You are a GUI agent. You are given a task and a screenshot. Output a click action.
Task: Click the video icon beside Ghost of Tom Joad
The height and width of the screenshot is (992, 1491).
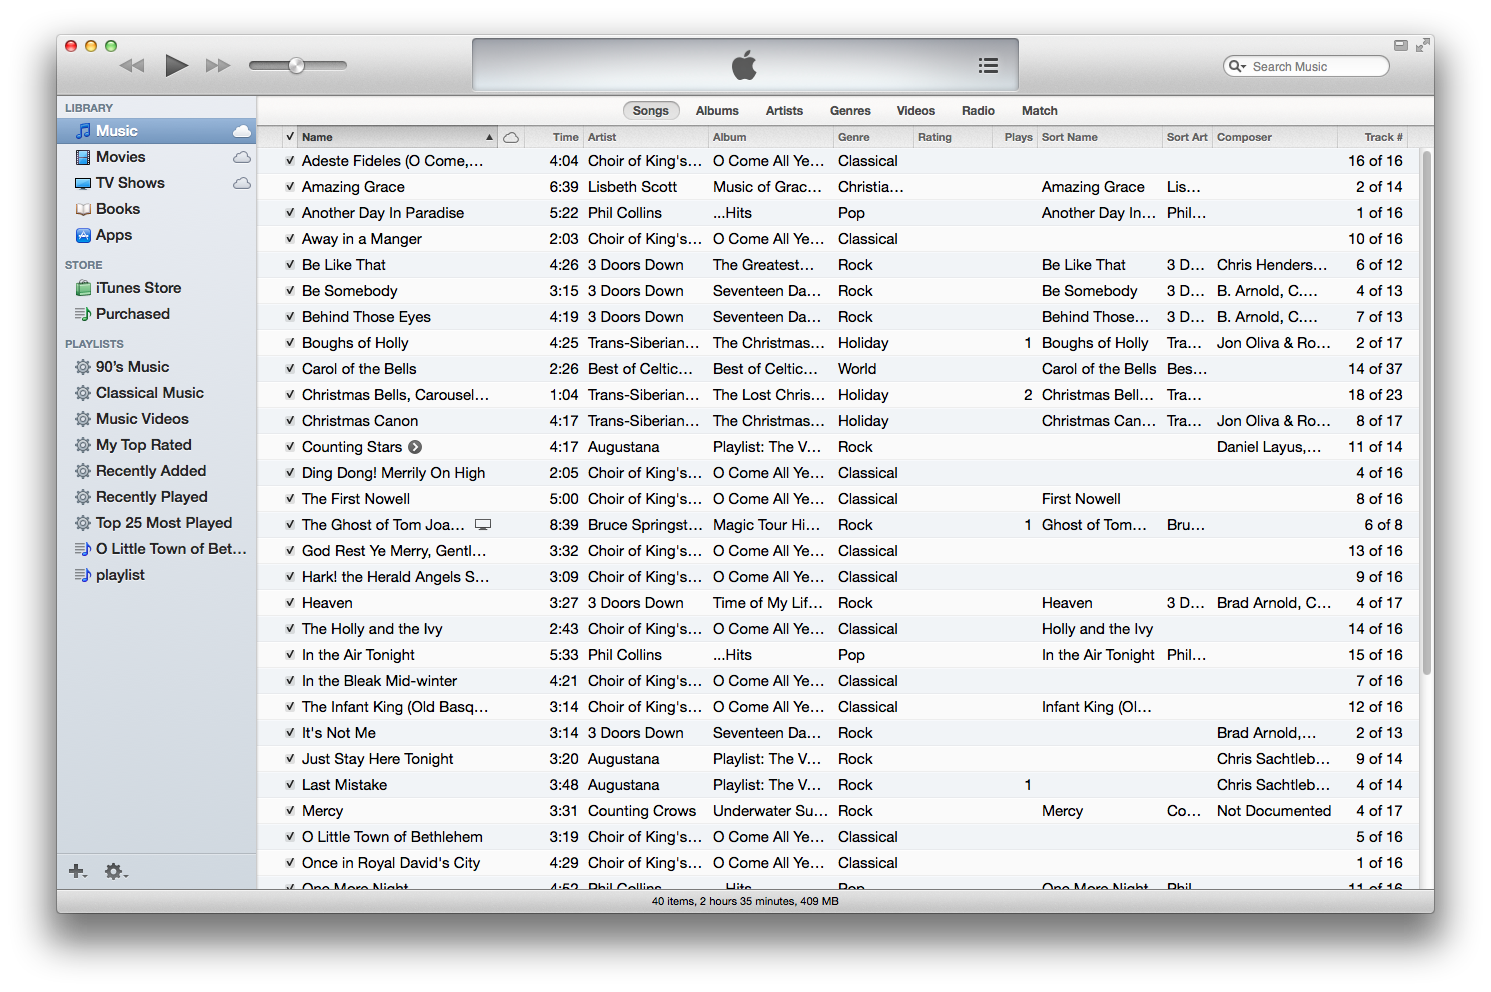(x=483, y=525)
